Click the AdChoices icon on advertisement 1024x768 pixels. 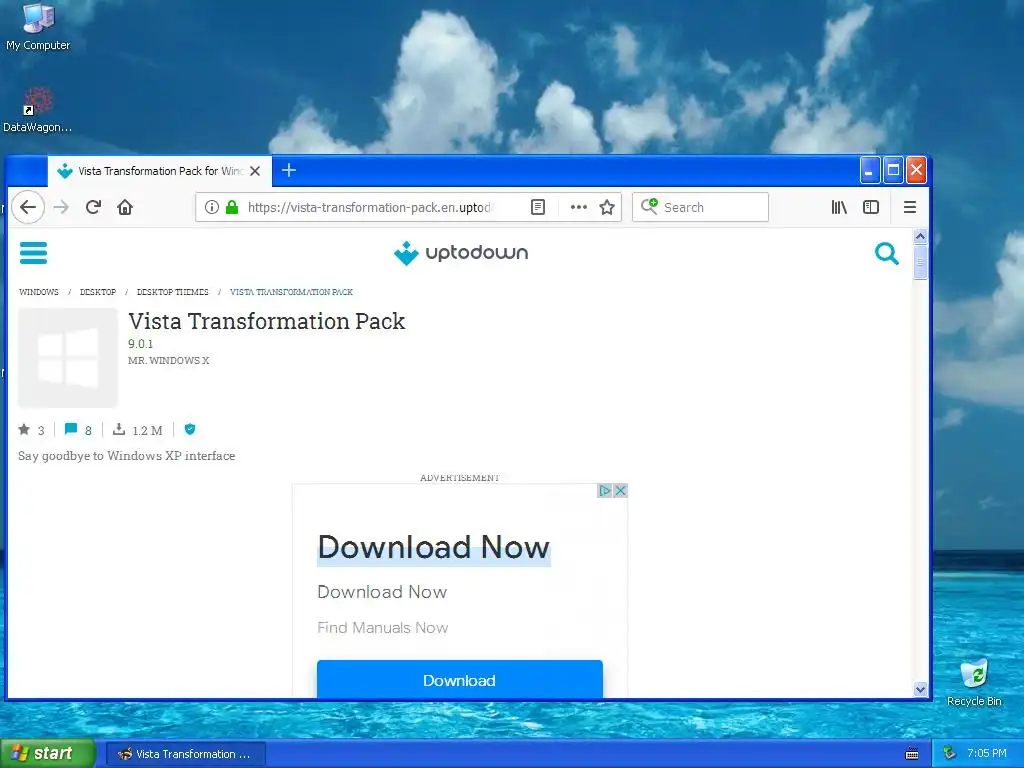click(605, 490)
